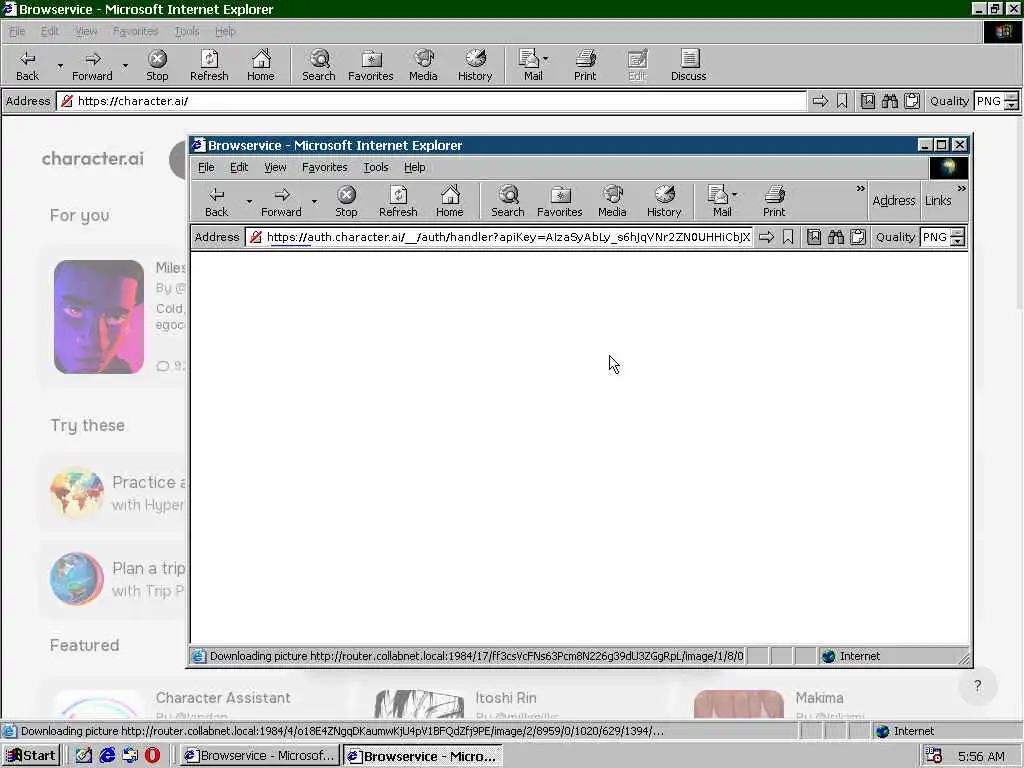Click Go arrow beside front window address

point(767,237)
